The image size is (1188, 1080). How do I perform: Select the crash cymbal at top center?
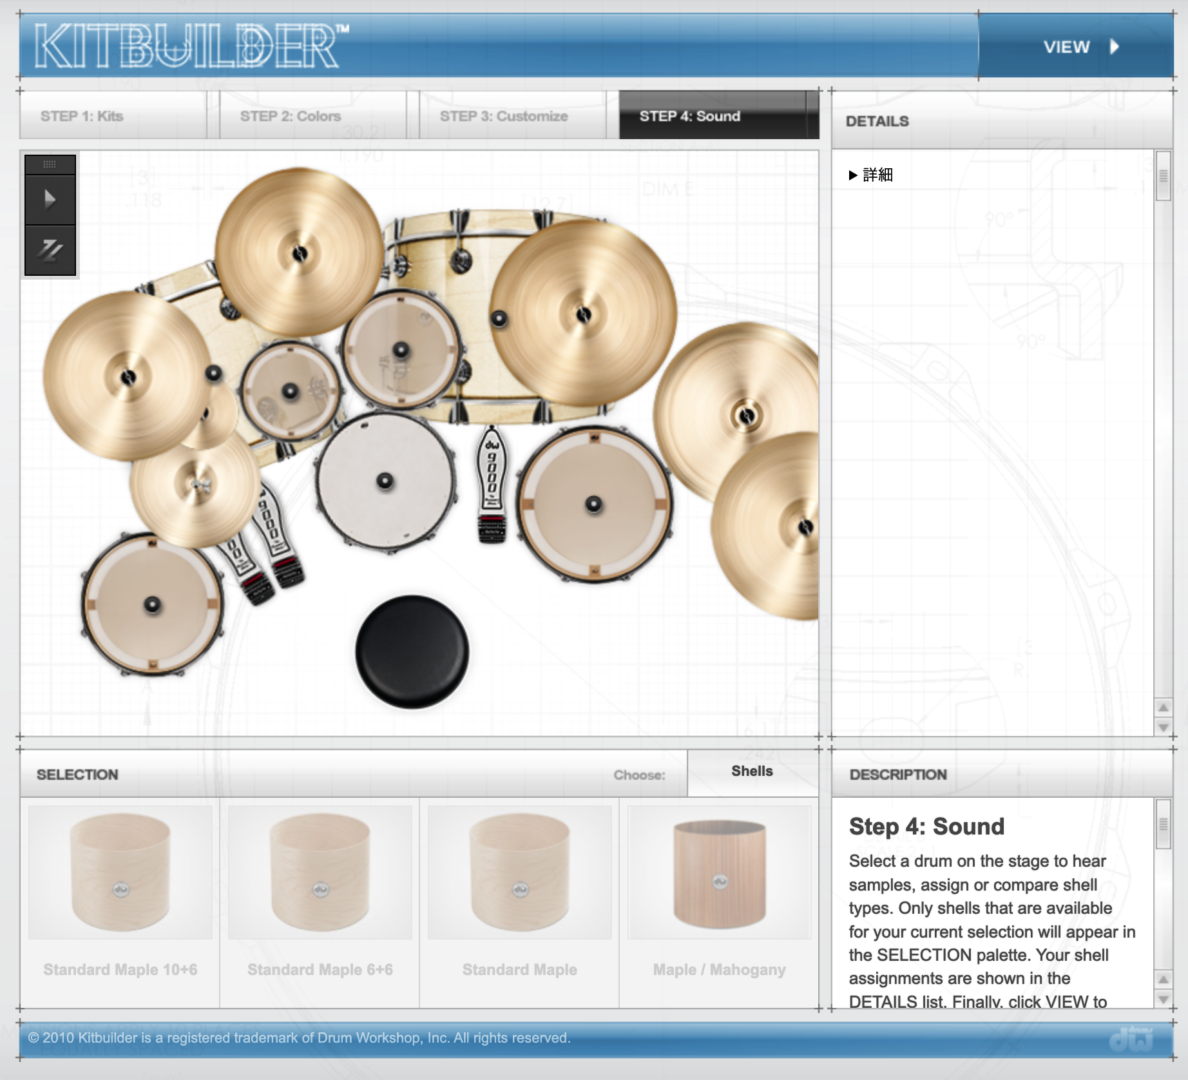point(299,252)
